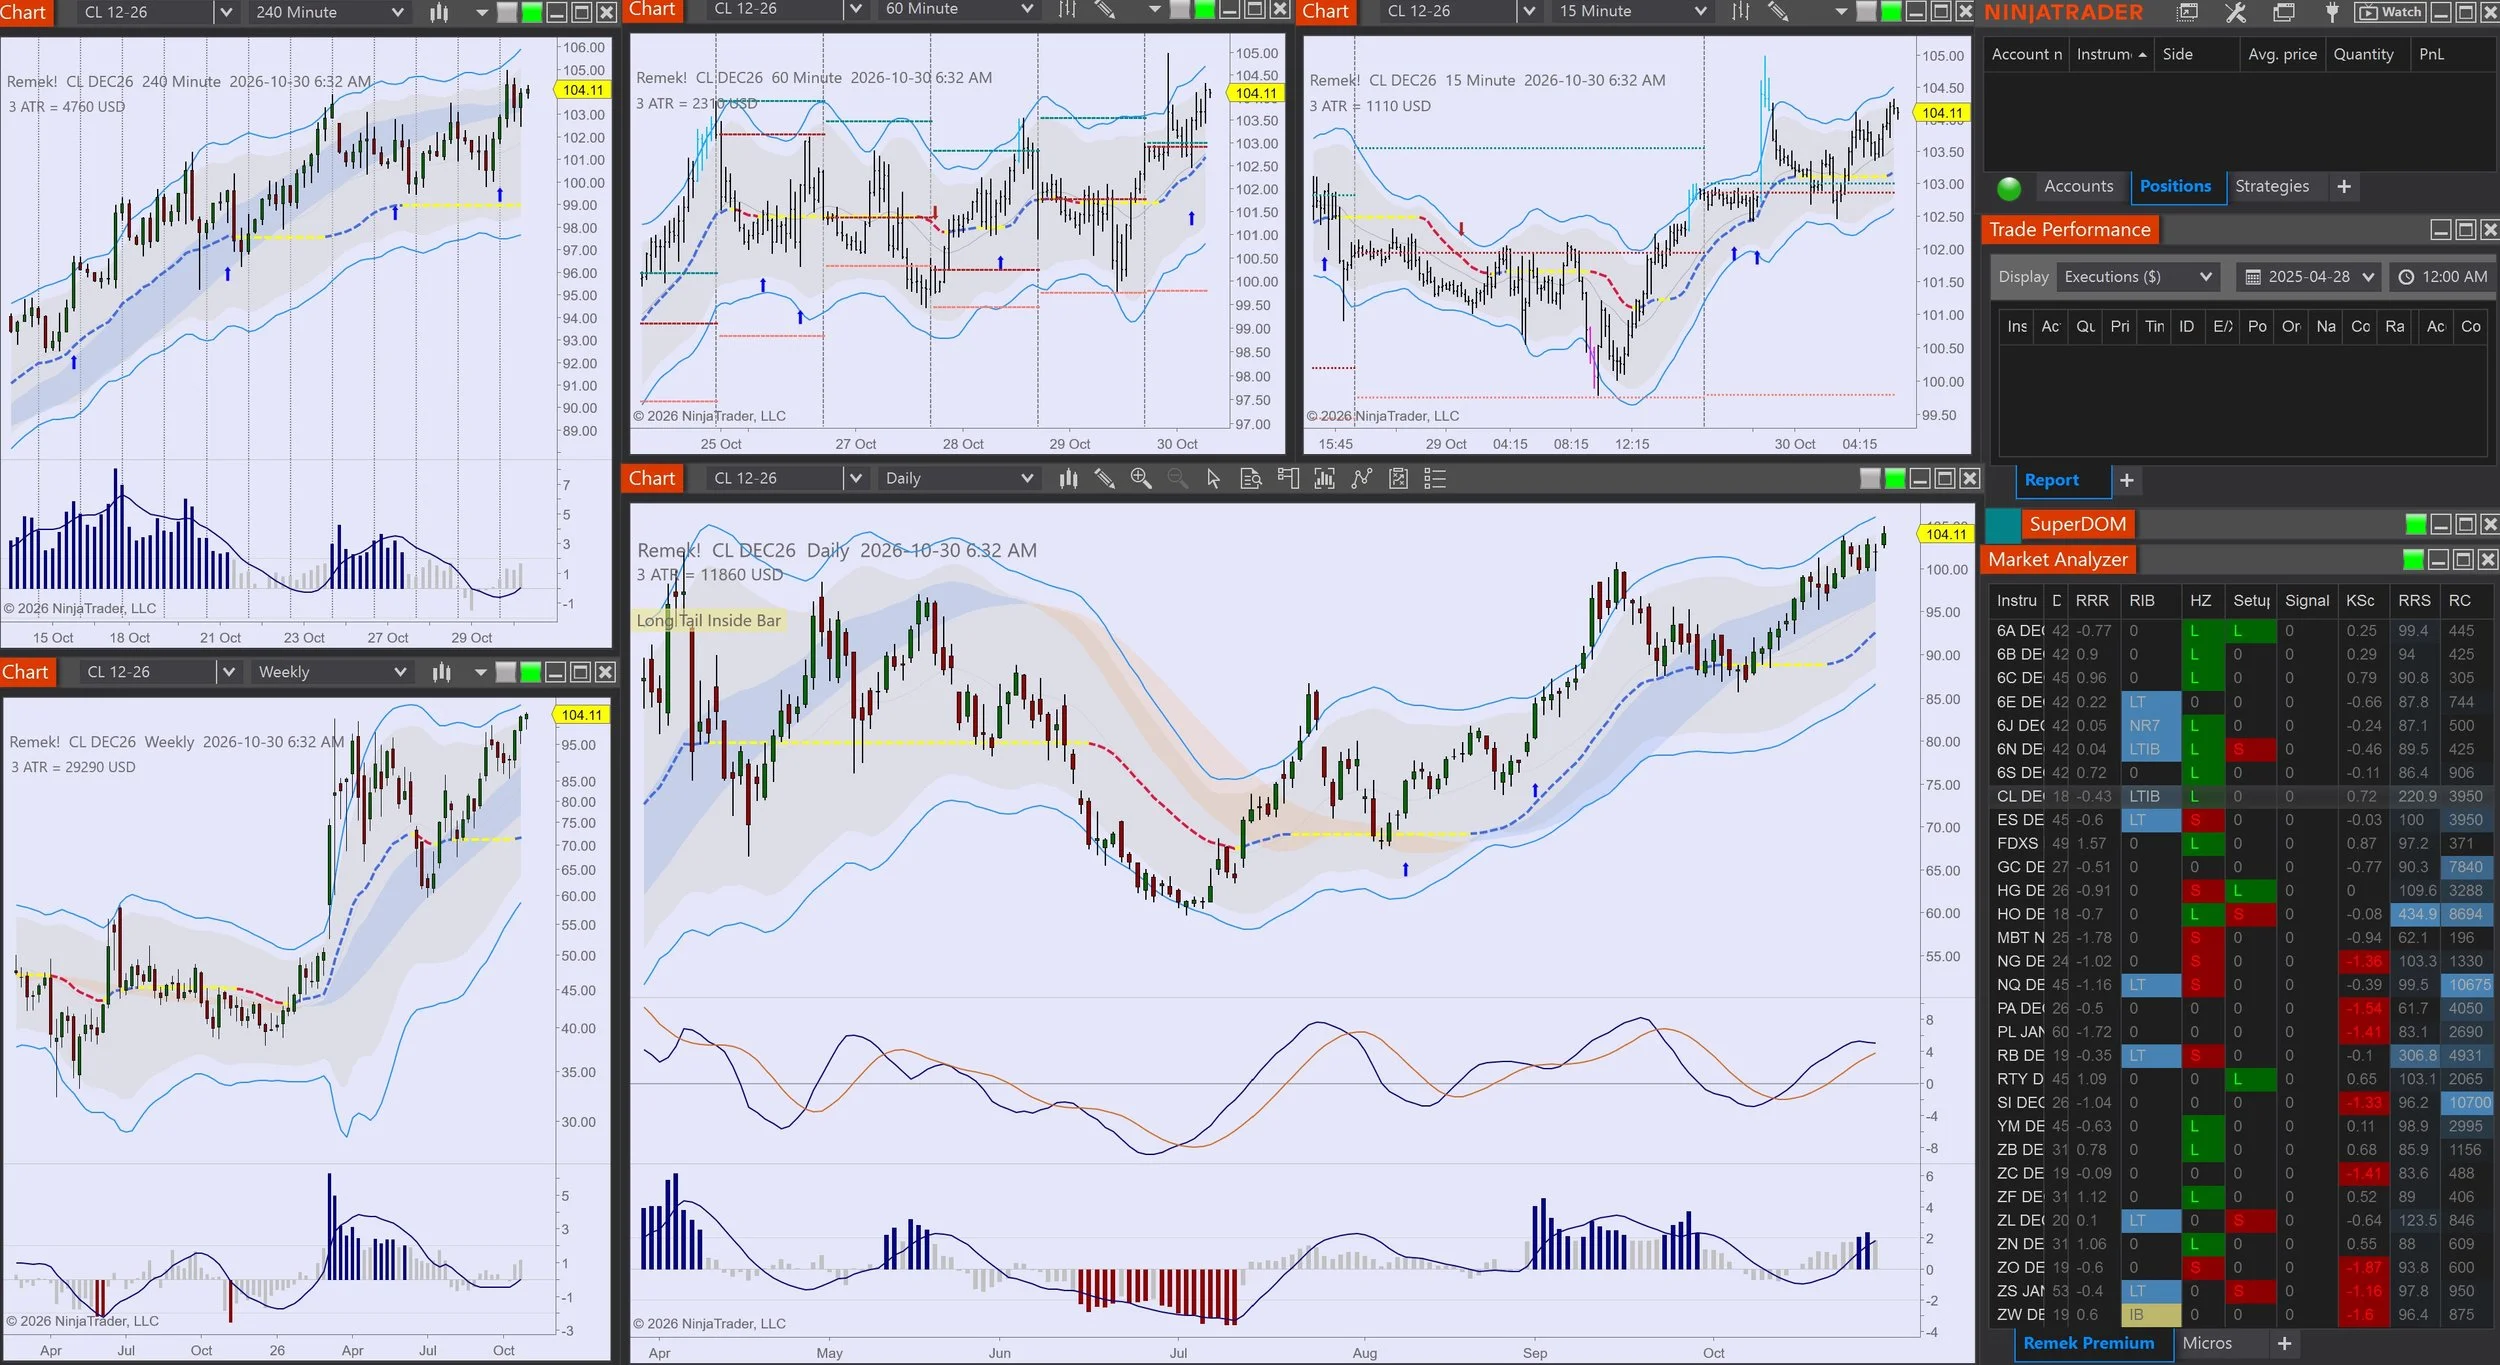Image resolution: width=2500 pixels, height=1365 pixels.
Task: Toggle gray interval link on Daily chart
Action: pyautogui.click(x=1870, y=479)
